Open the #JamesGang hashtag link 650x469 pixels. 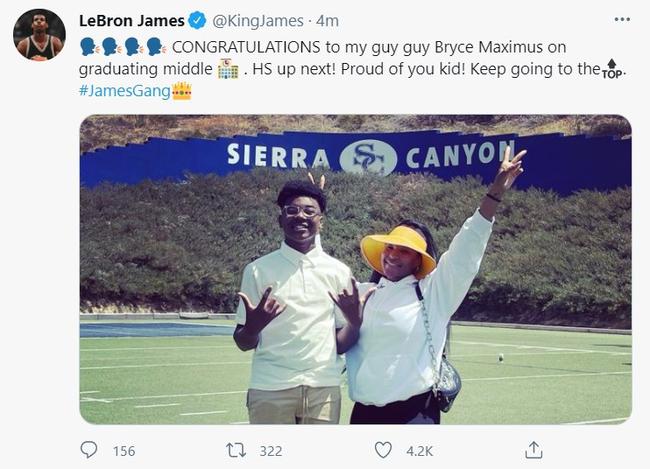[125, 91]
